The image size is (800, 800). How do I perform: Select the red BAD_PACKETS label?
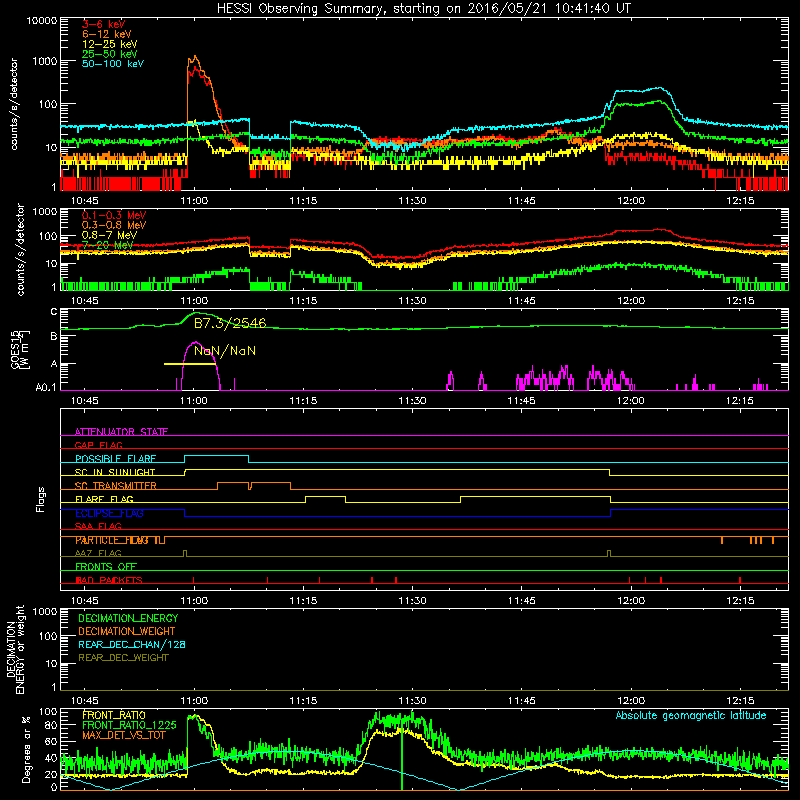point(109,580)
